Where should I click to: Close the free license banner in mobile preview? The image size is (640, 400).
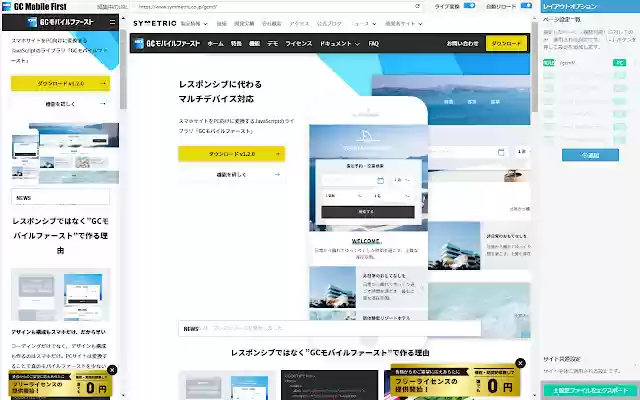pos(112,370)
